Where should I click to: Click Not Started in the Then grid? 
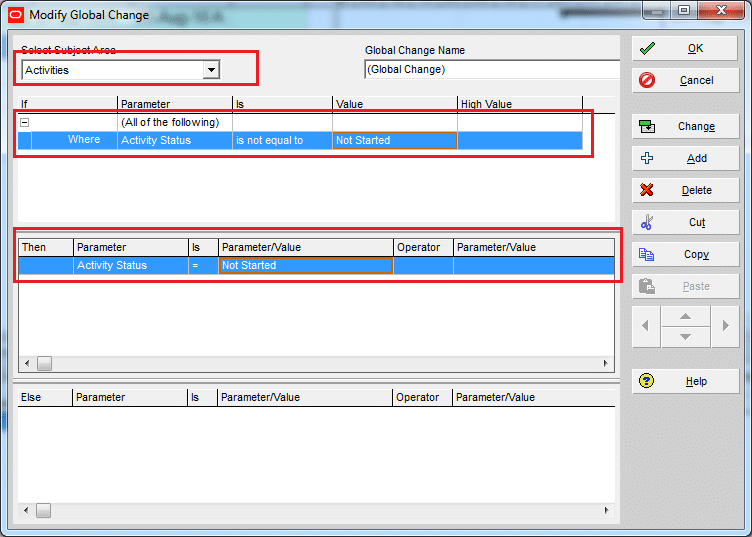[306, 266]
